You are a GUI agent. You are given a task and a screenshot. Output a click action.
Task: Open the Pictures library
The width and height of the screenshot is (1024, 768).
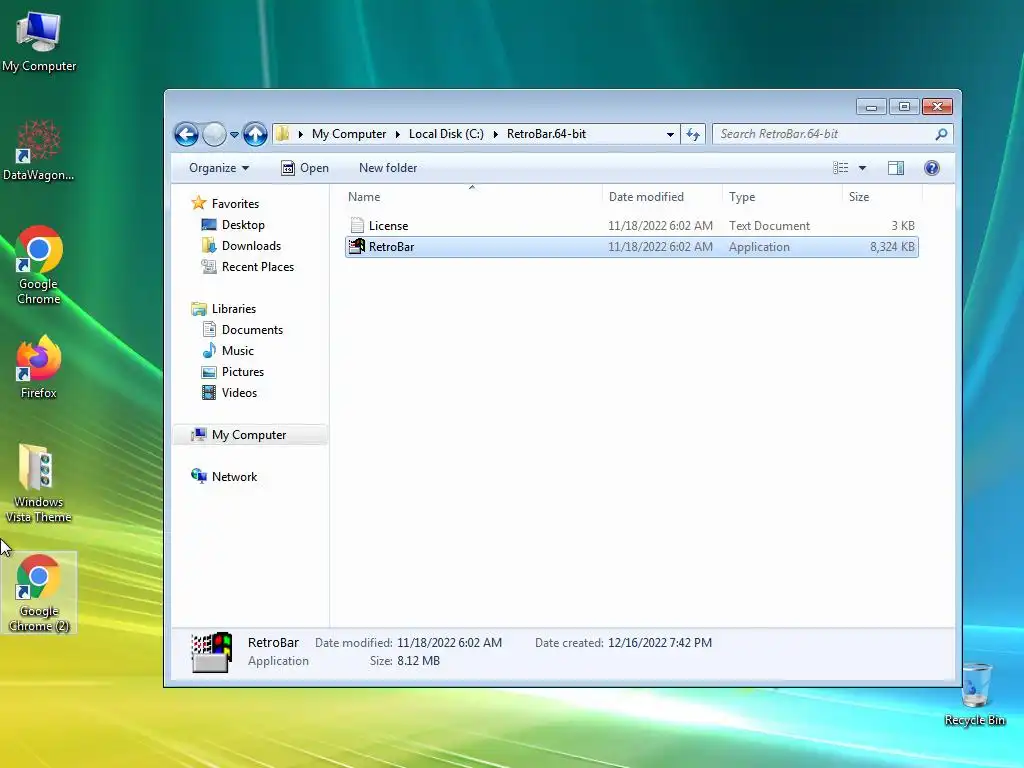click(x=233, y=372)
